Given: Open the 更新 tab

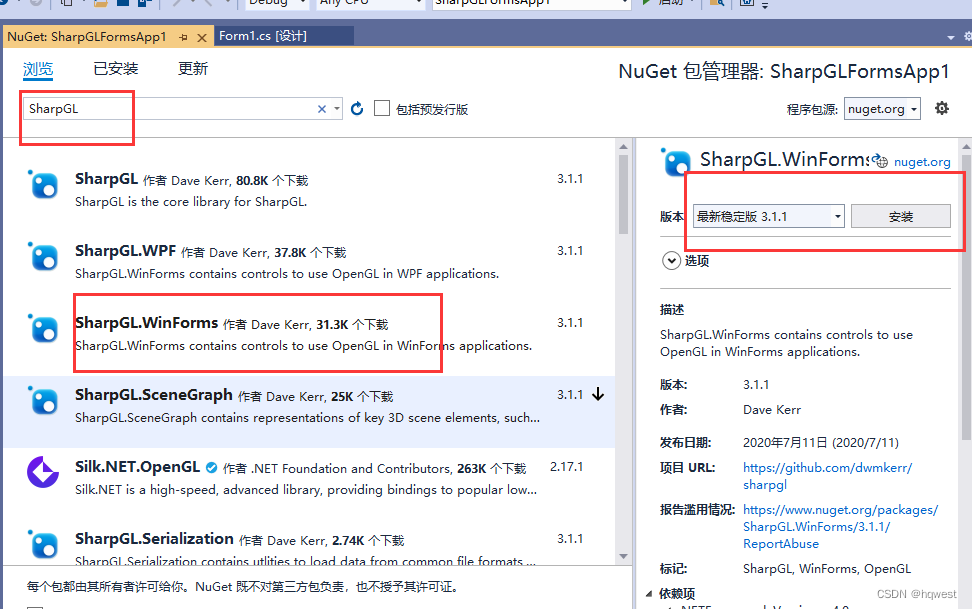Looking at the screenshot, I should 193,69.
